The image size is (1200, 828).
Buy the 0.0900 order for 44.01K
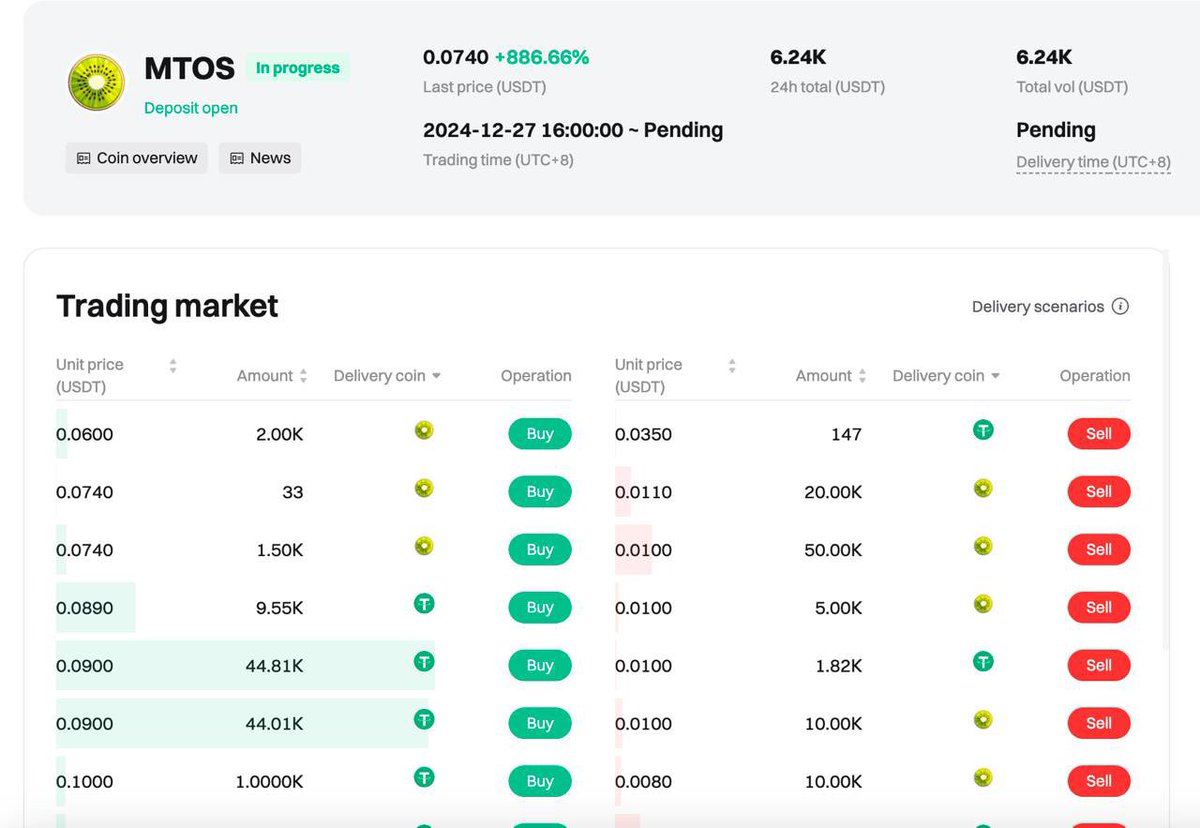pyautogui.click(x=540, y=723)
